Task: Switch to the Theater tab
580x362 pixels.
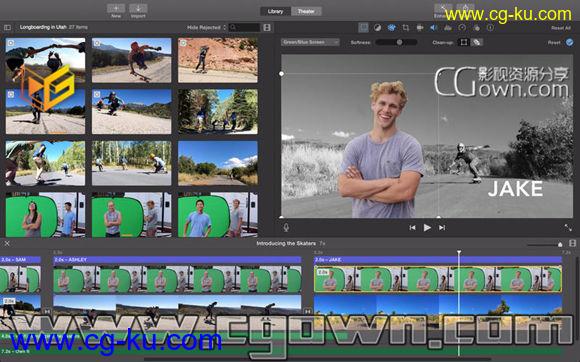Action: click(306, 11)
